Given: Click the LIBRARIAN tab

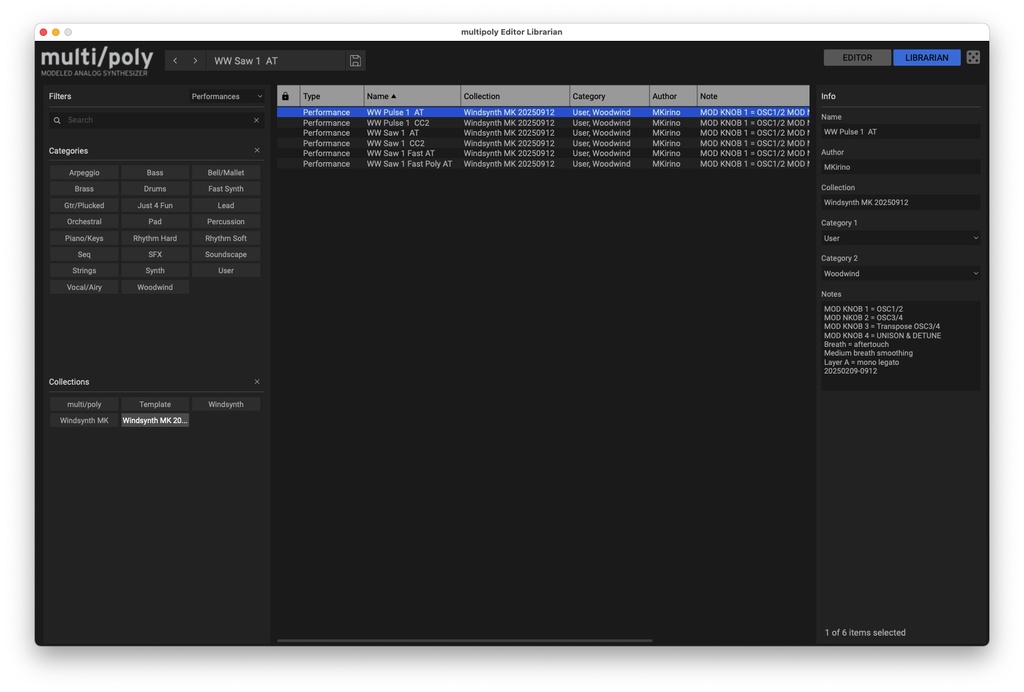Looking at the screenshot, I should tap(925, 57).
